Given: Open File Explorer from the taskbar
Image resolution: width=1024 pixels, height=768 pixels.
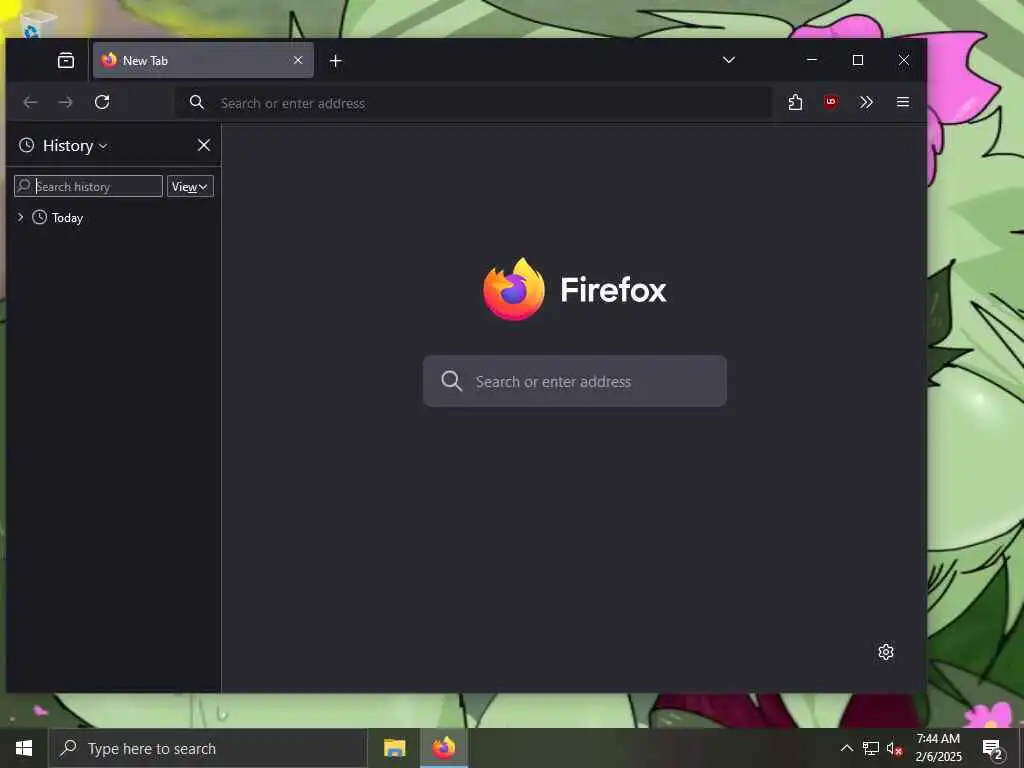Looking at the screenshot, I should [394, 748].
